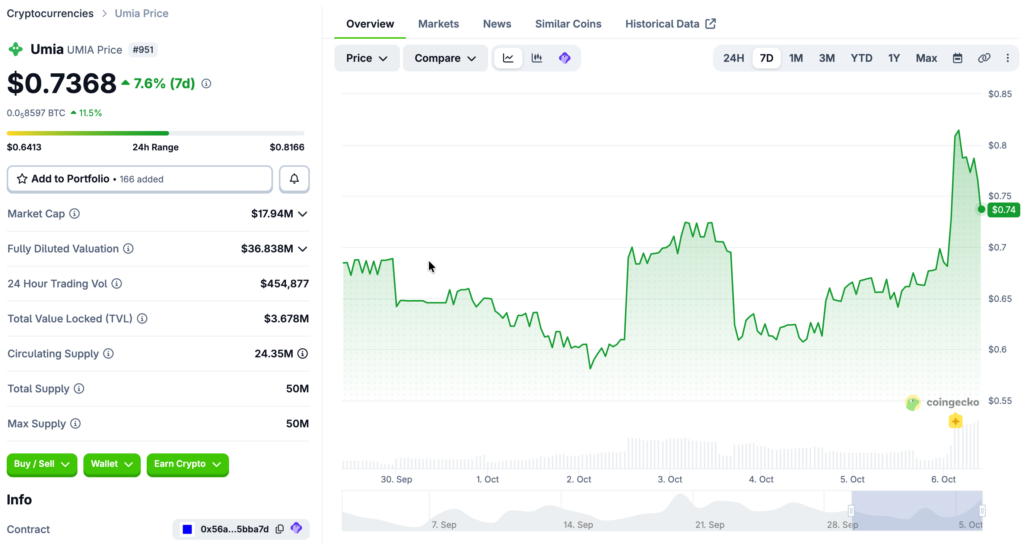This screenshot has height=545, width=1024.
Task: Click the $0.74 current price label
Action: pyautogui.click(x=1004, y=210)
